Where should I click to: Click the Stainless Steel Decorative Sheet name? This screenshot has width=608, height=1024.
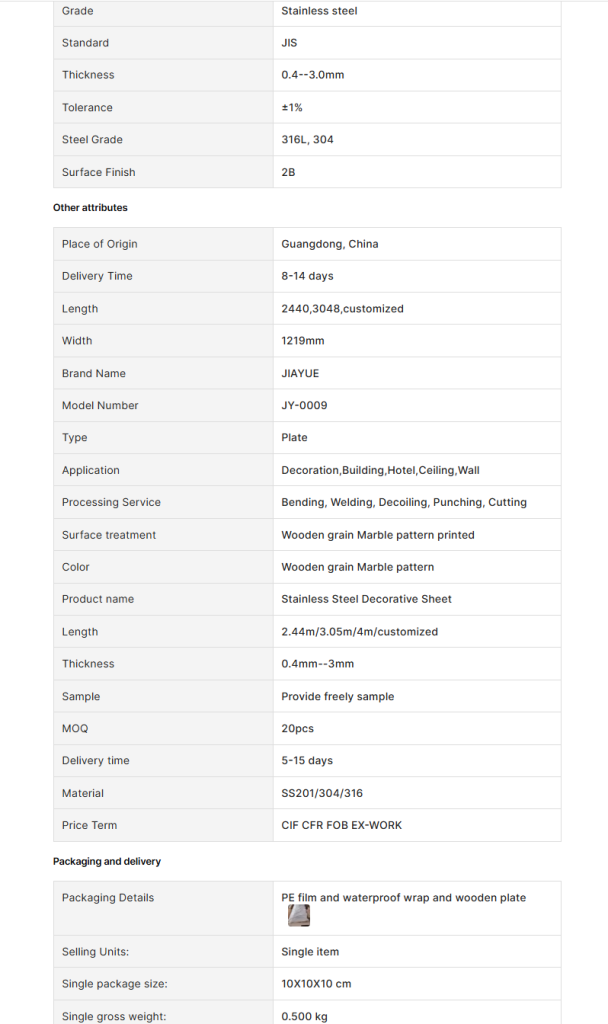click(x=366, y=599)
